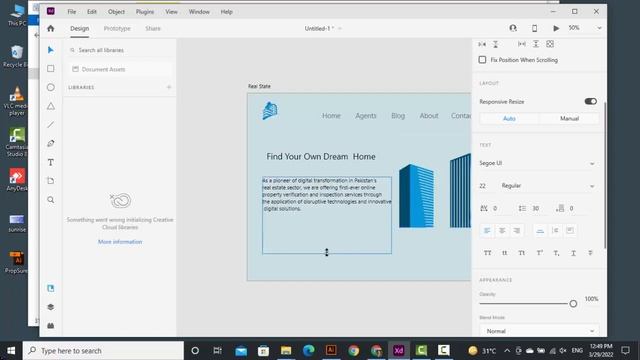
Task: Go to Home screen icon
Action: coord(51,28)
